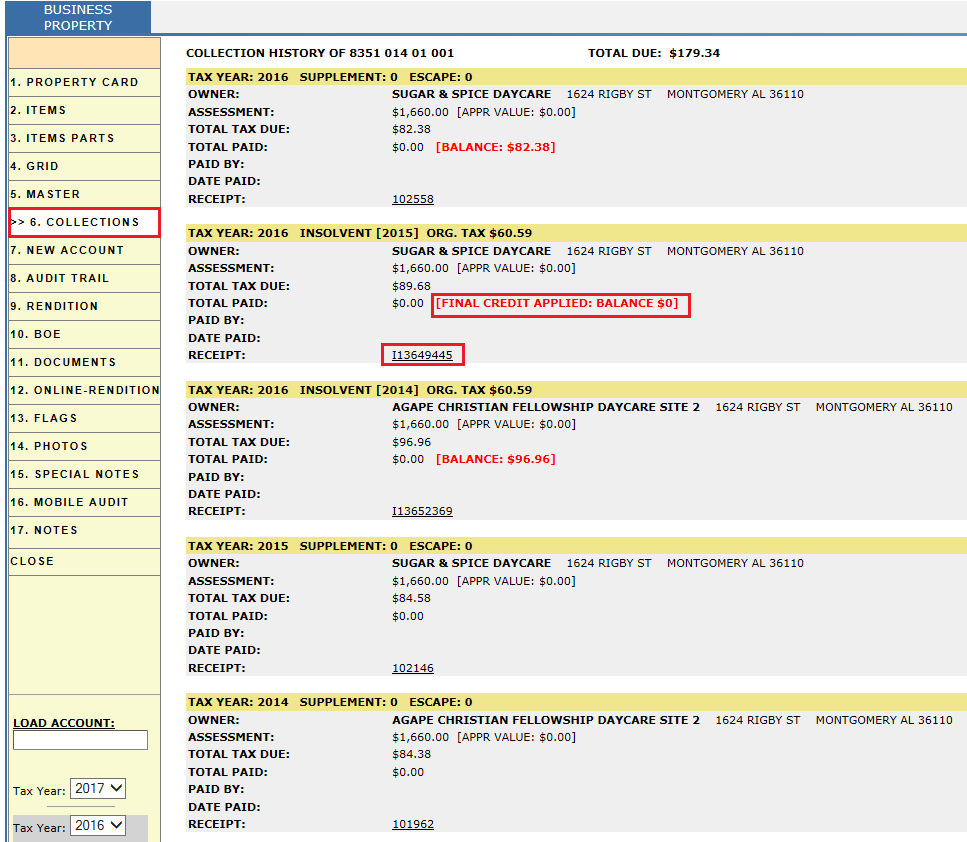Screen dimensions: 967x842
Task: View the Audit Trail
Action: point(84,278)
